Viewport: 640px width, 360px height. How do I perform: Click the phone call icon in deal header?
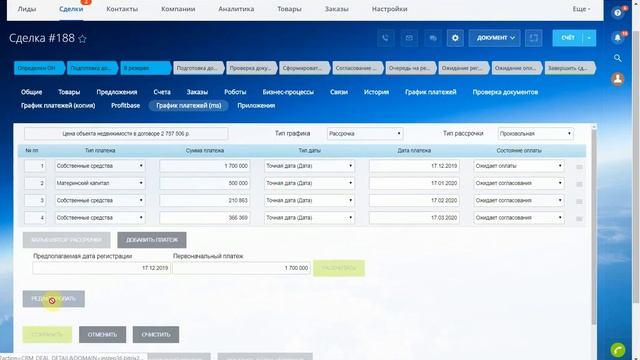pyautogui.click(x=385, y=38)
